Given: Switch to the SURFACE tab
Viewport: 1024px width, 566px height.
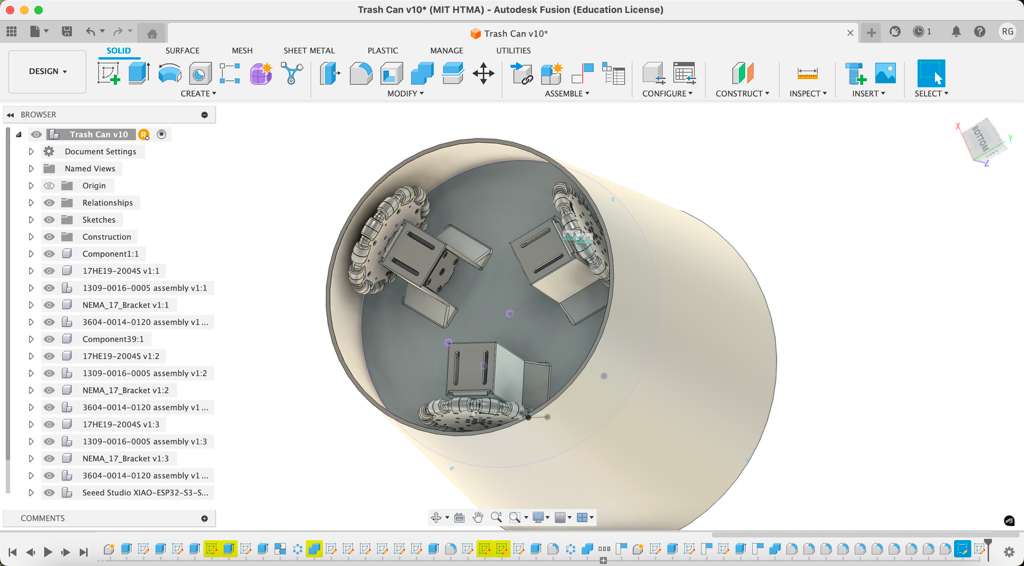Looking at the screenshot, I should tap(182, 50).
